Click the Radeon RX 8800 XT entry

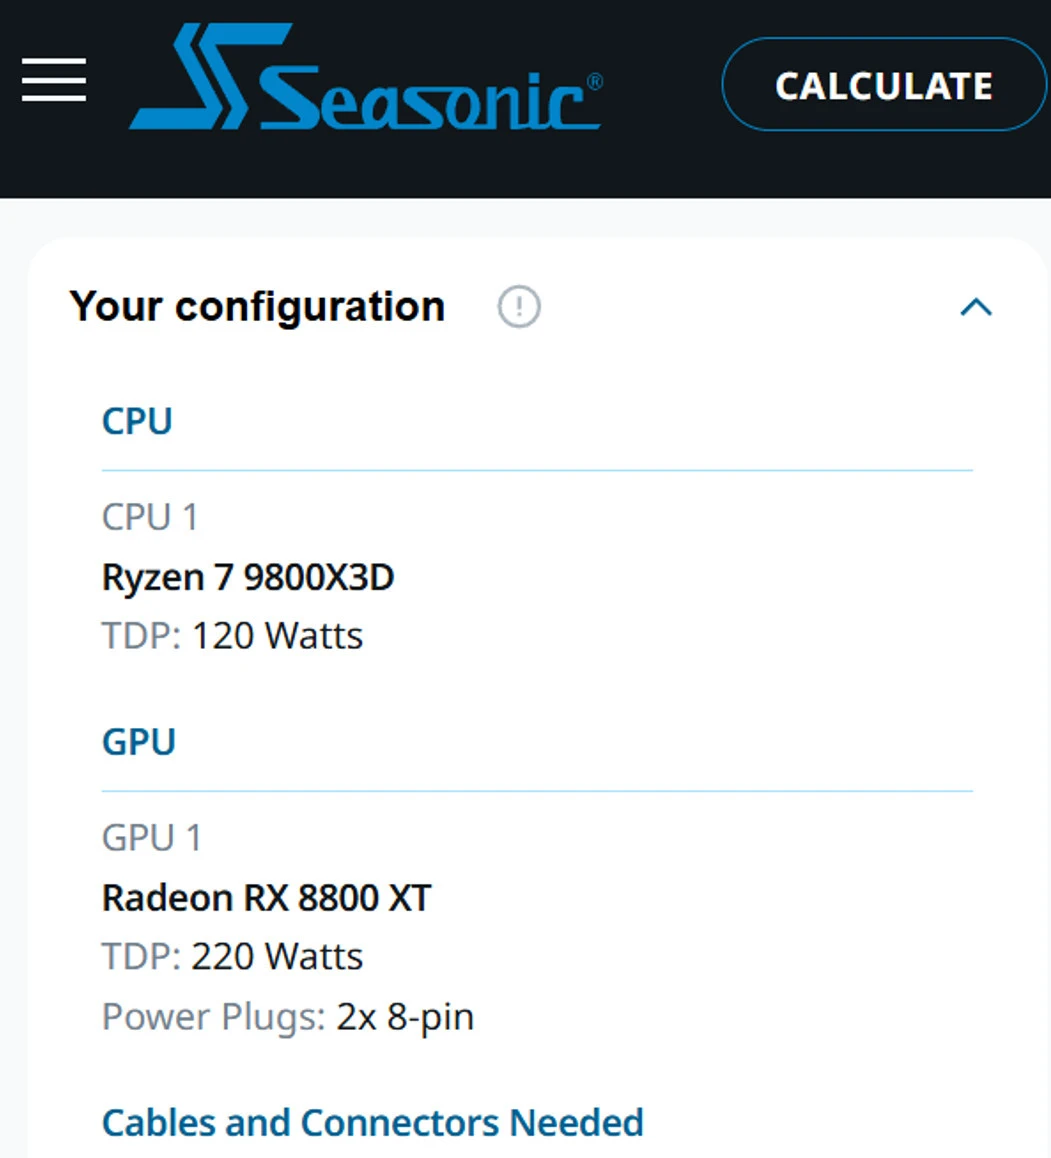(266, 898)
